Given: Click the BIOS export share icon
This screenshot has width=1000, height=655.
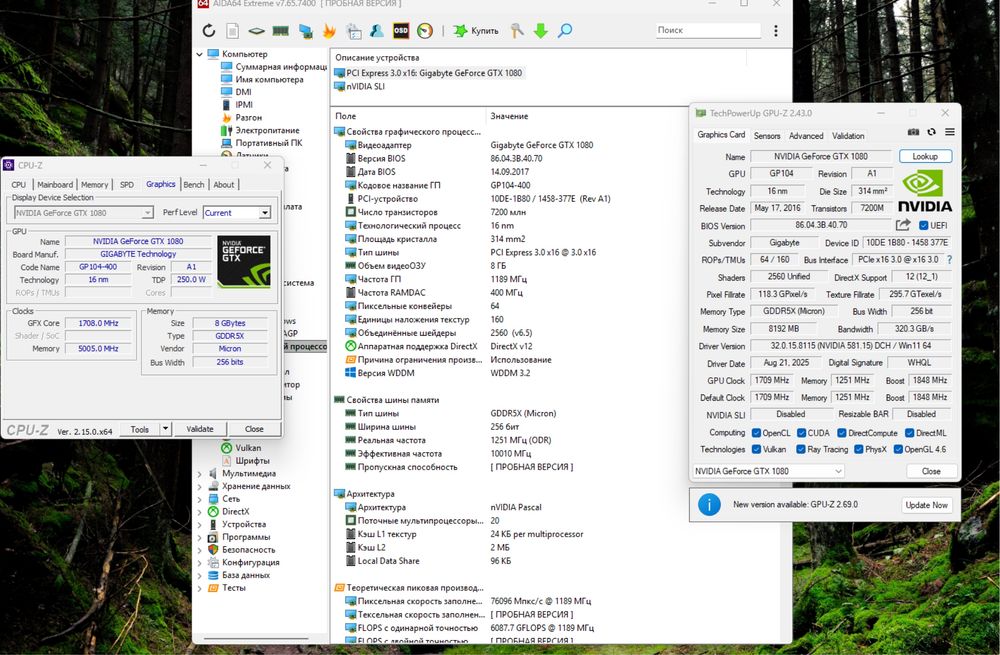Looking at the screenshot, I should point(903,225).
